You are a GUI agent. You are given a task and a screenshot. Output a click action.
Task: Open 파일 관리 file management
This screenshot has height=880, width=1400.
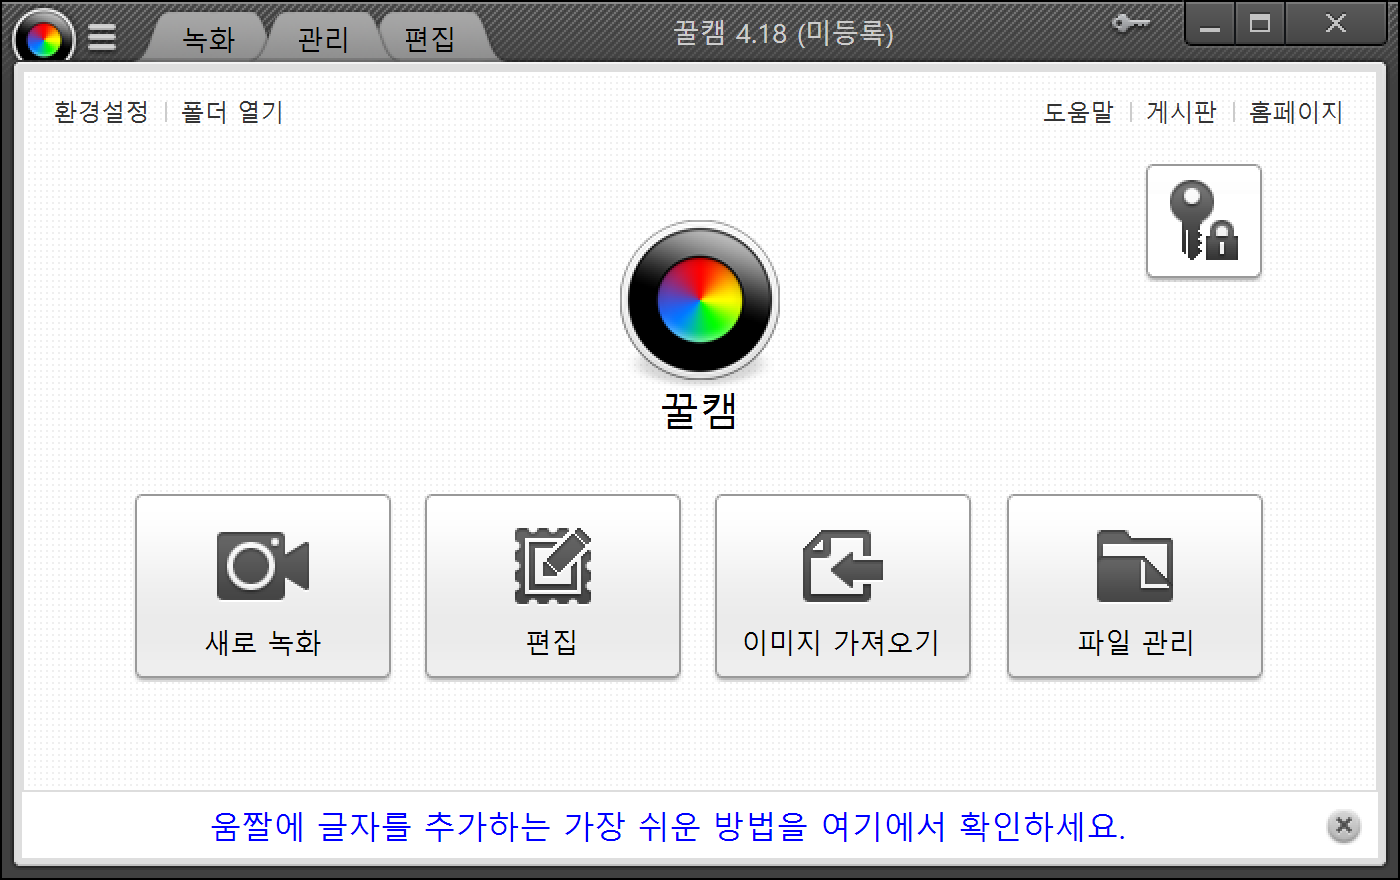pos(1135,586)
